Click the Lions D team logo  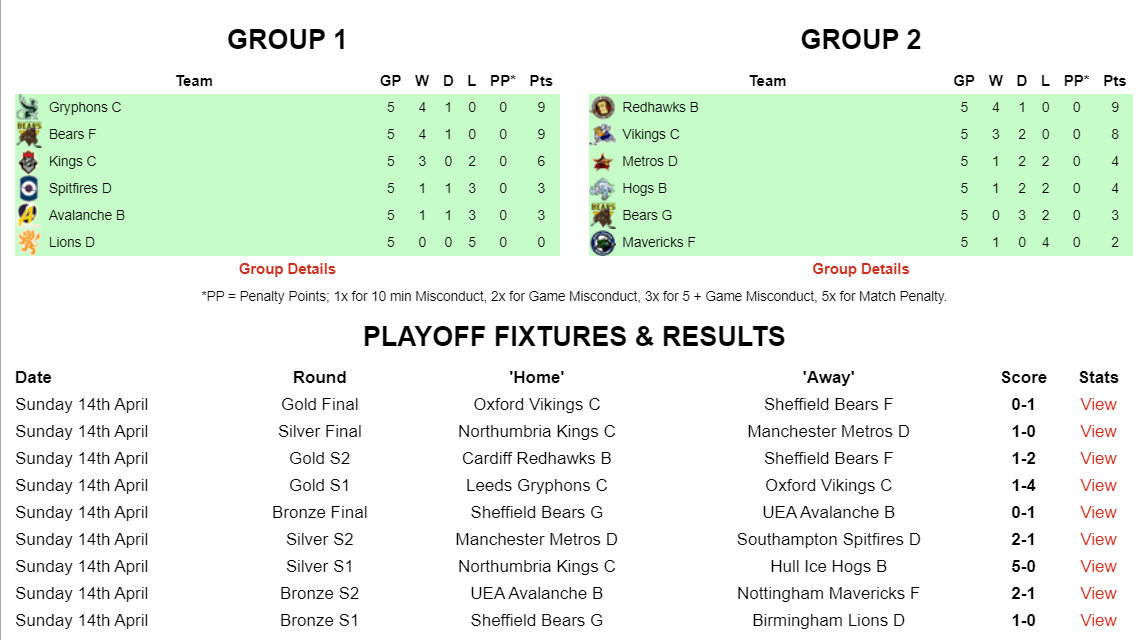pos(29,242)
